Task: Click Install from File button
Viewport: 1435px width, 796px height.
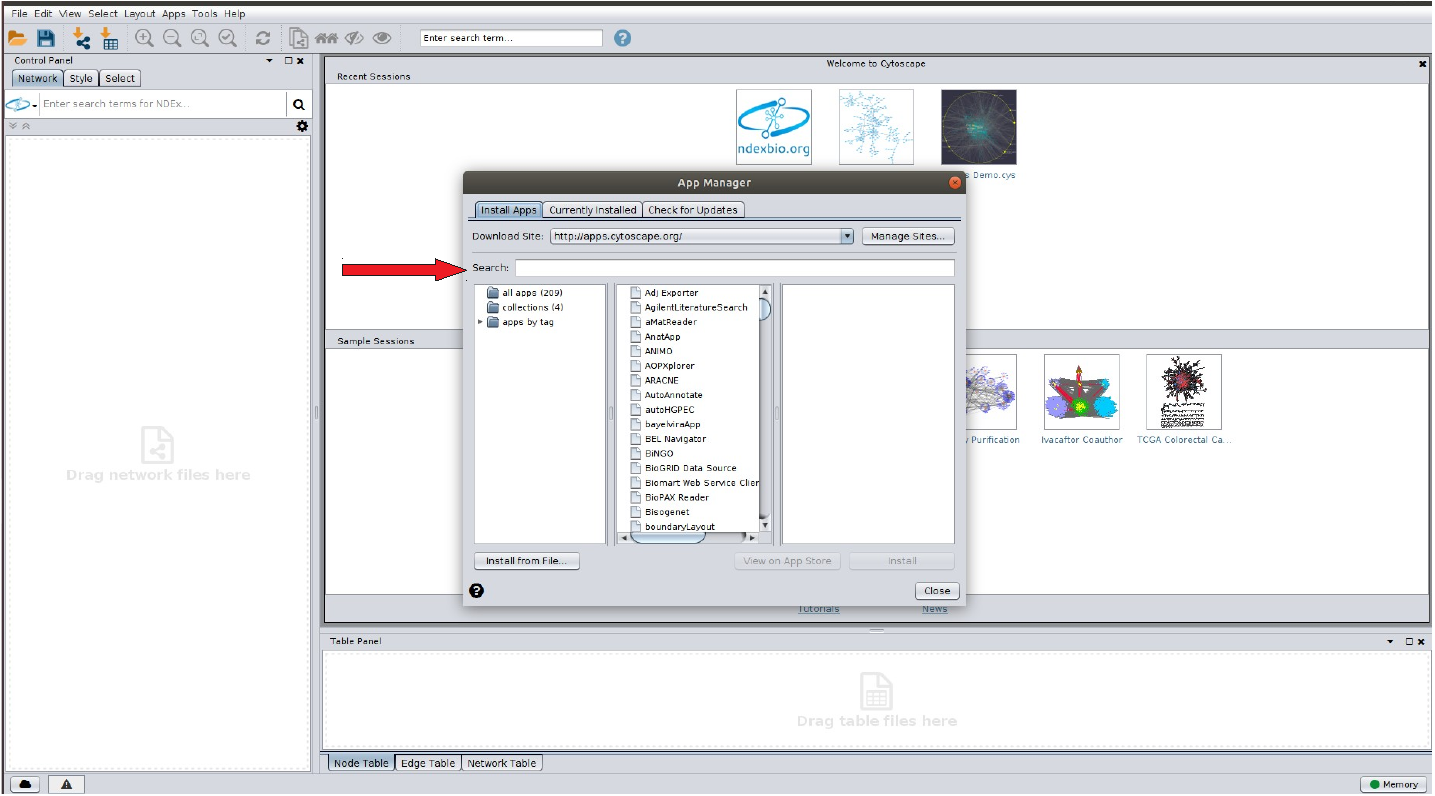Action: tap(527, 561)
